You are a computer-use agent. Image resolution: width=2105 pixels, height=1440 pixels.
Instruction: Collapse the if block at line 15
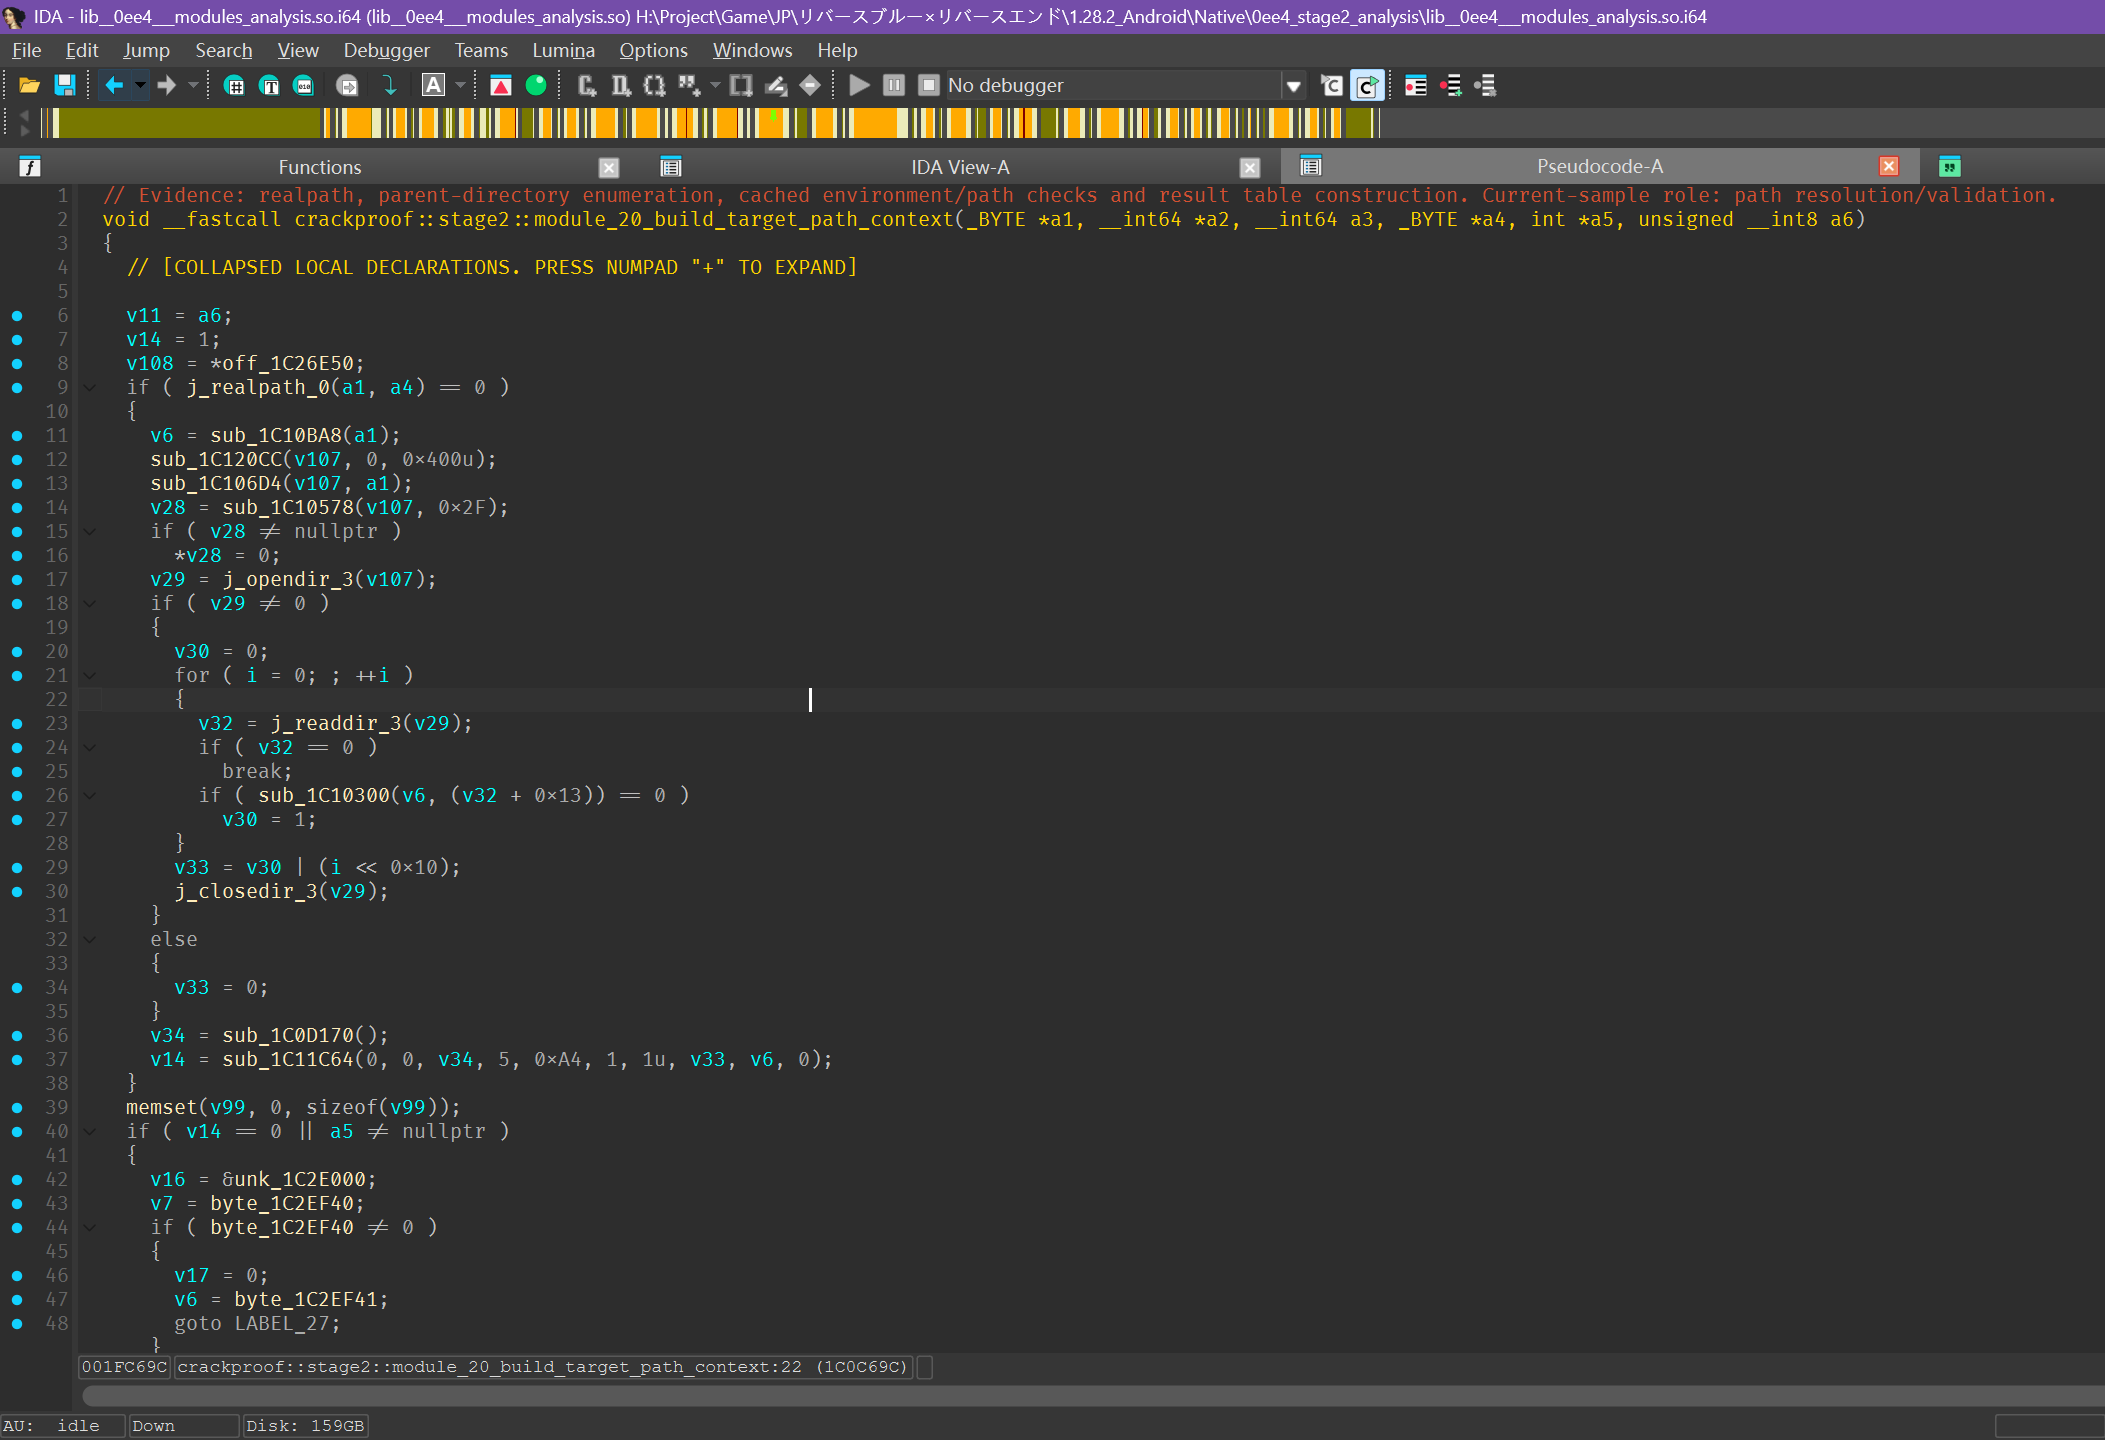pos(90,532)
